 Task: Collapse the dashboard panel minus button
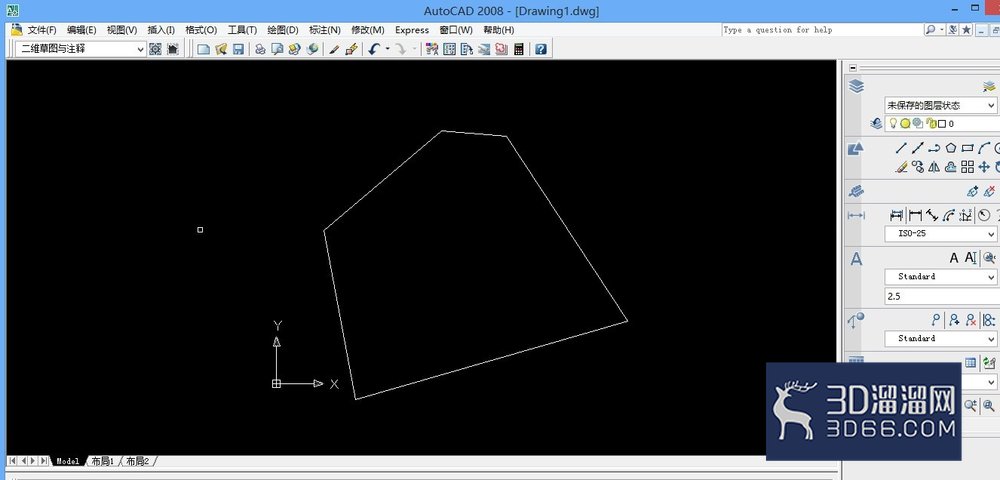click(853, 68)
